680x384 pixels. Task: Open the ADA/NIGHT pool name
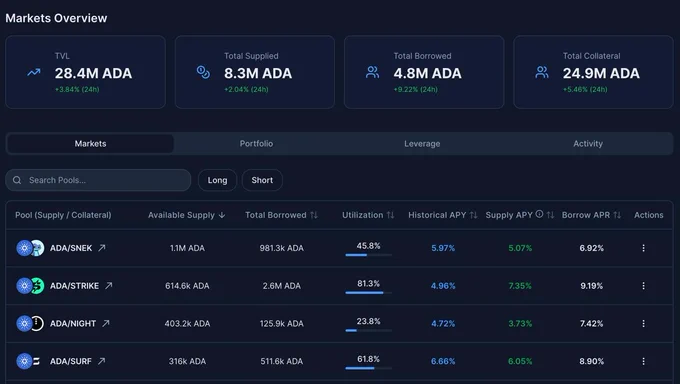click(72, 324)
